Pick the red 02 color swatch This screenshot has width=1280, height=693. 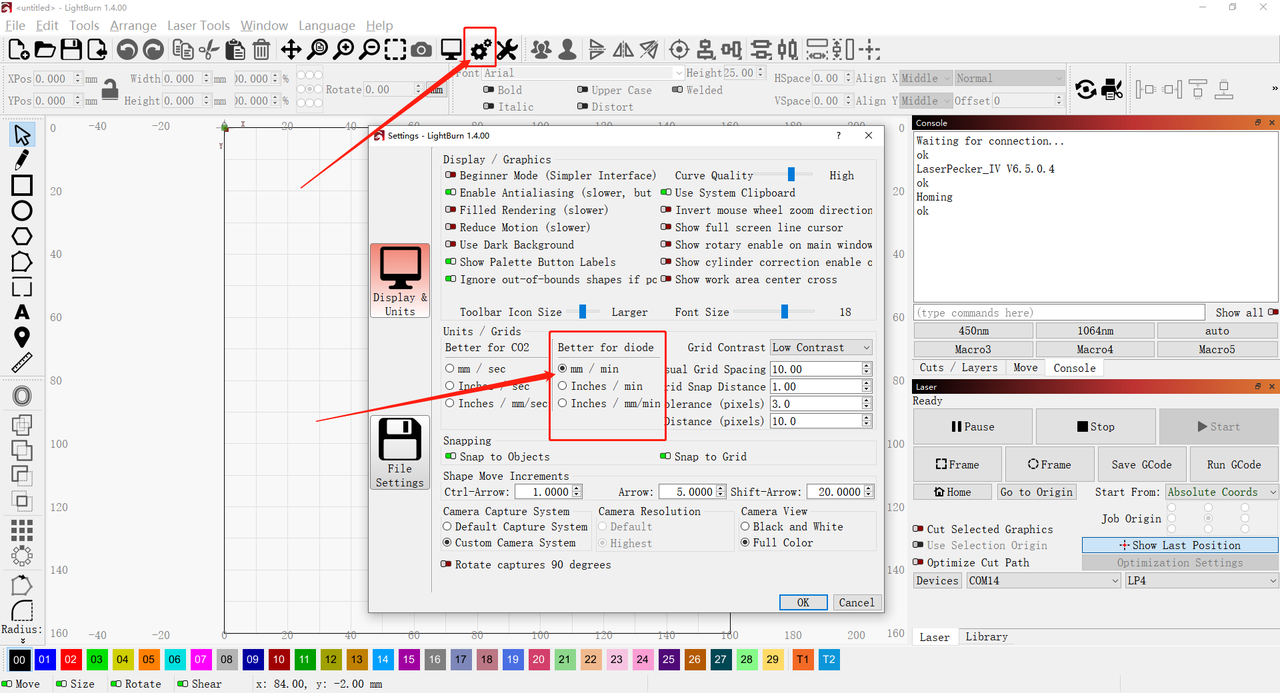[x=70, y=660]
